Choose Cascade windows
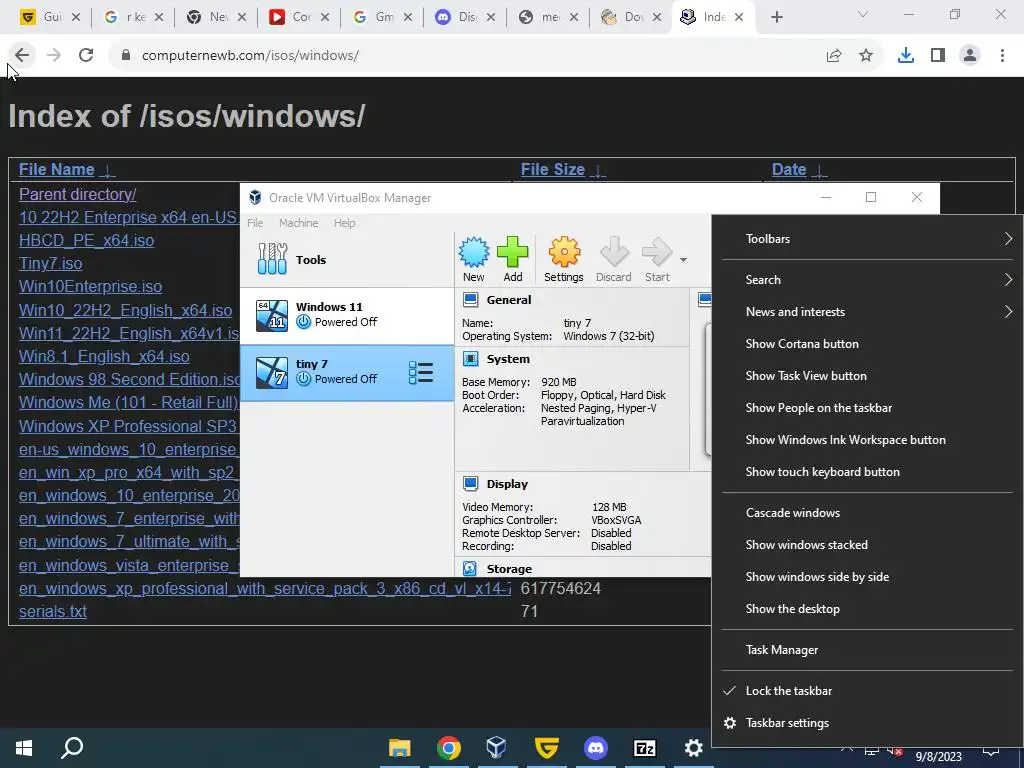1024x768 pixels. [x=867, y=513]
